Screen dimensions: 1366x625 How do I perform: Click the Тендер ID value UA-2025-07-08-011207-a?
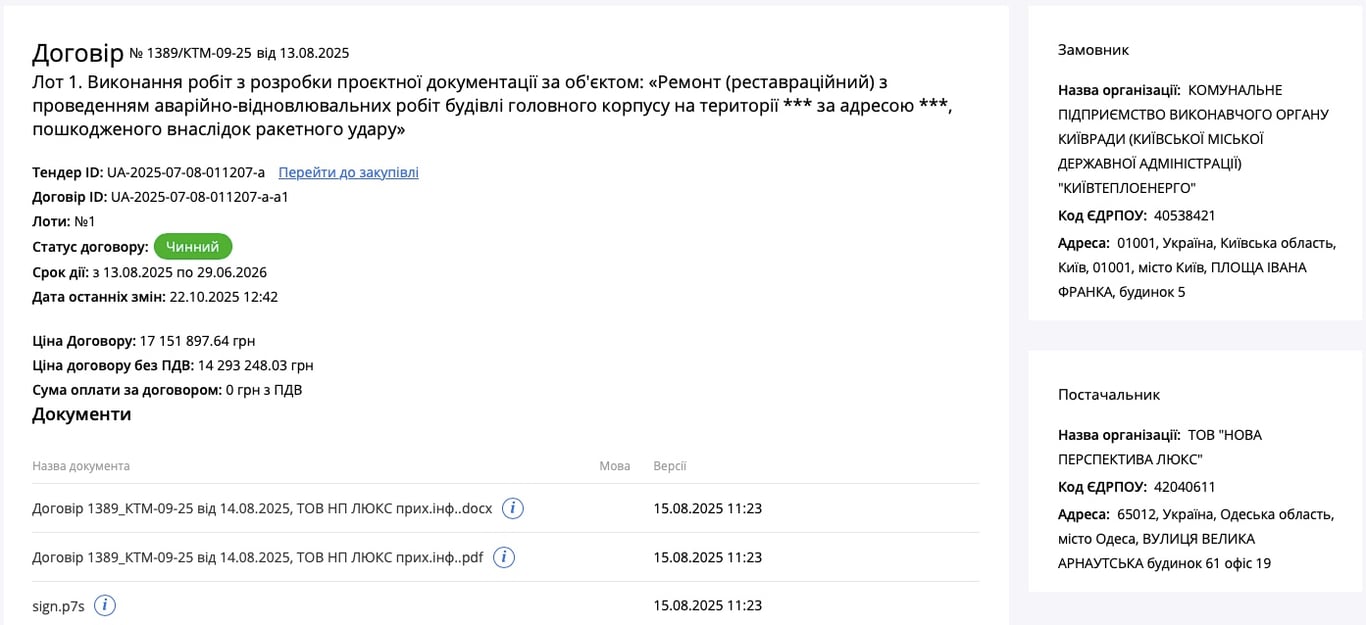coord(185,172)
